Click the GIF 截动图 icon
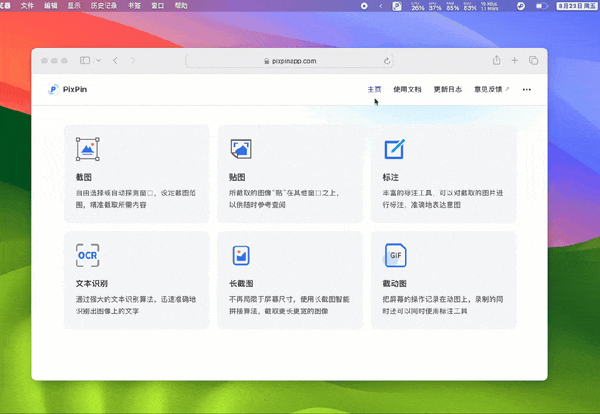Viewport: 600px width, 414px height. pos(395,255)
